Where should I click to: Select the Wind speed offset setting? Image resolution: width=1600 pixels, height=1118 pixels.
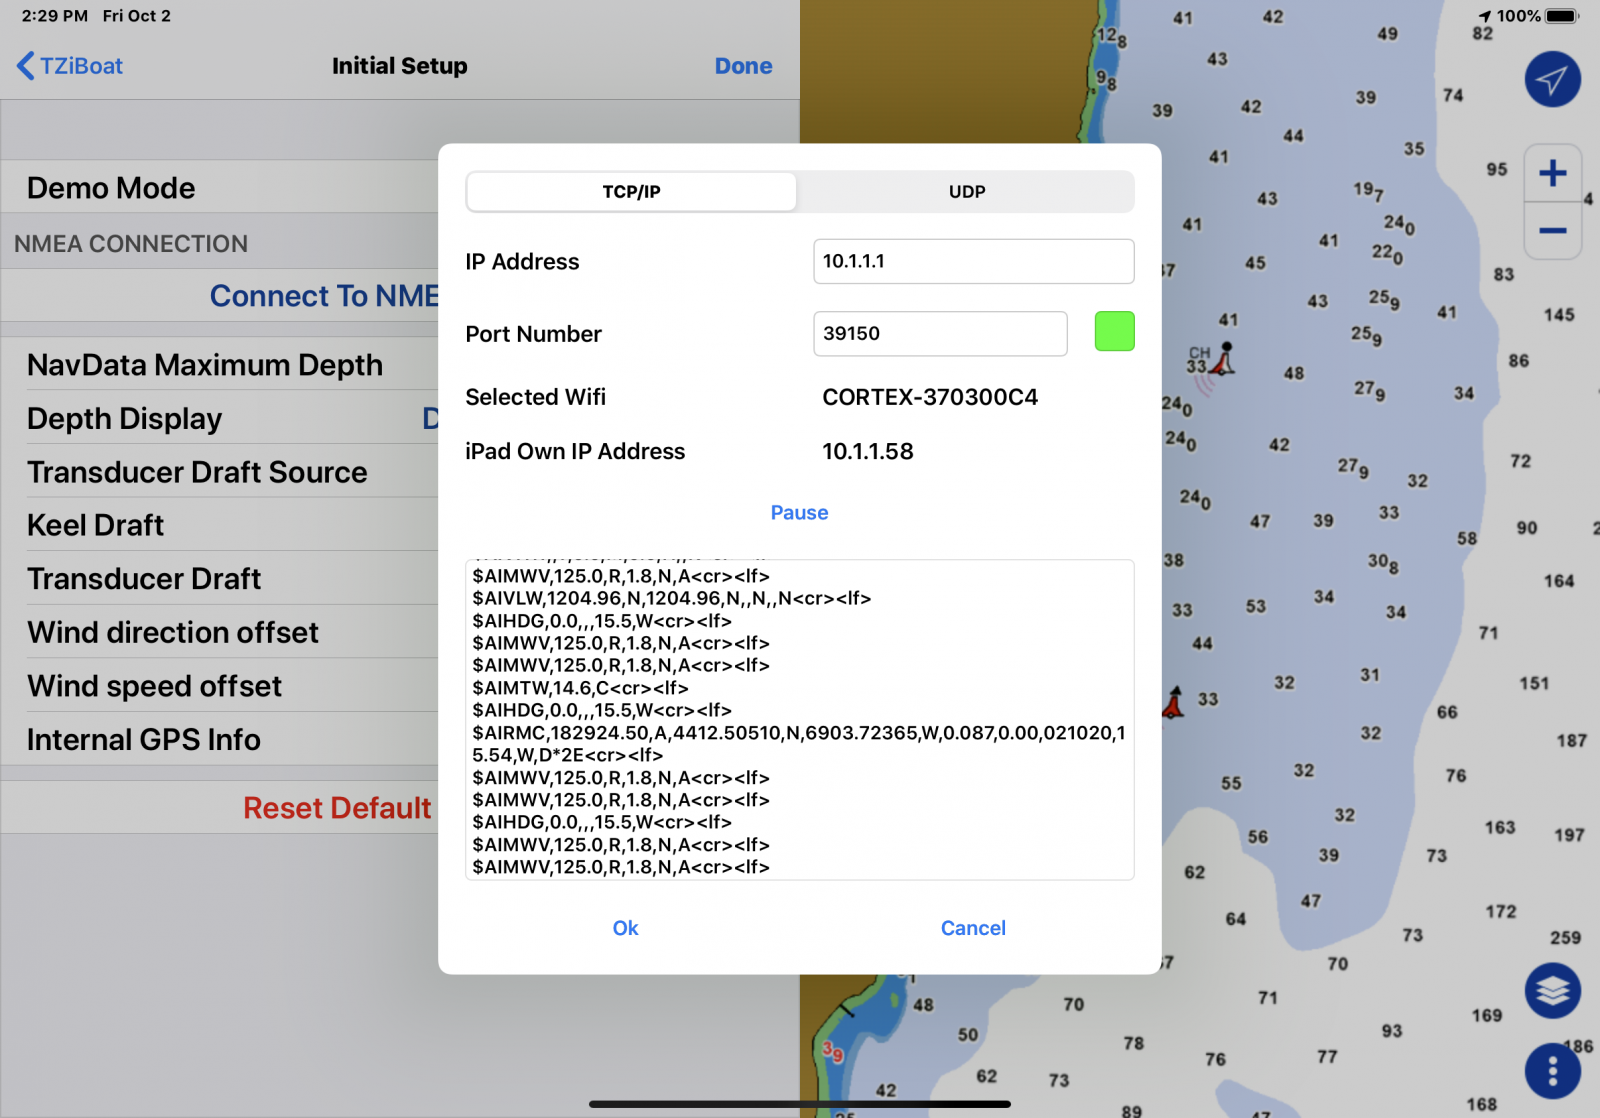tap(153, 686)
